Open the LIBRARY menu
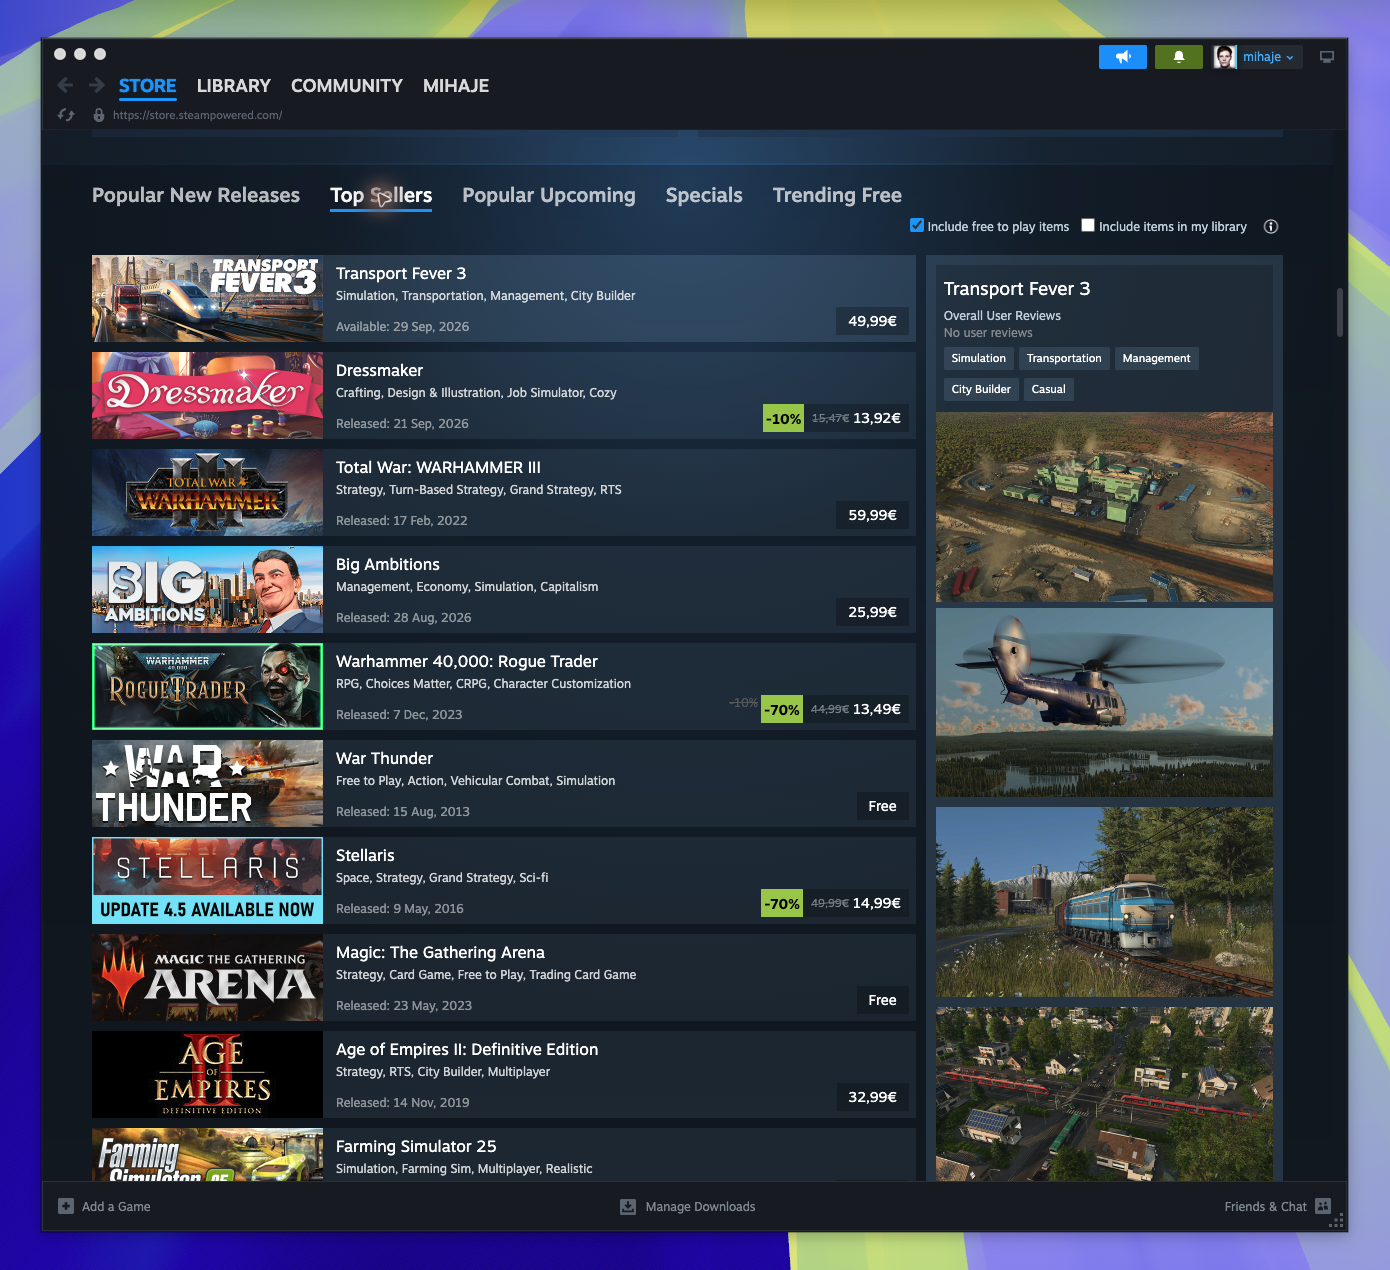 pos(234,86)
